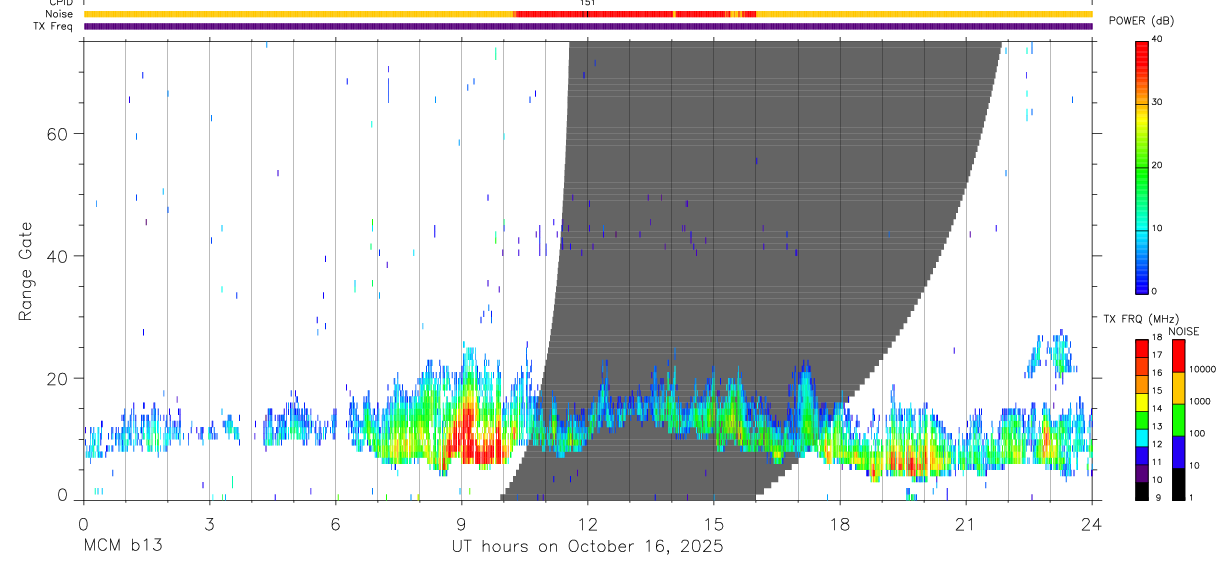
Task: Click the 100 label in the NOISE legend
Action: coord(1197,434)
